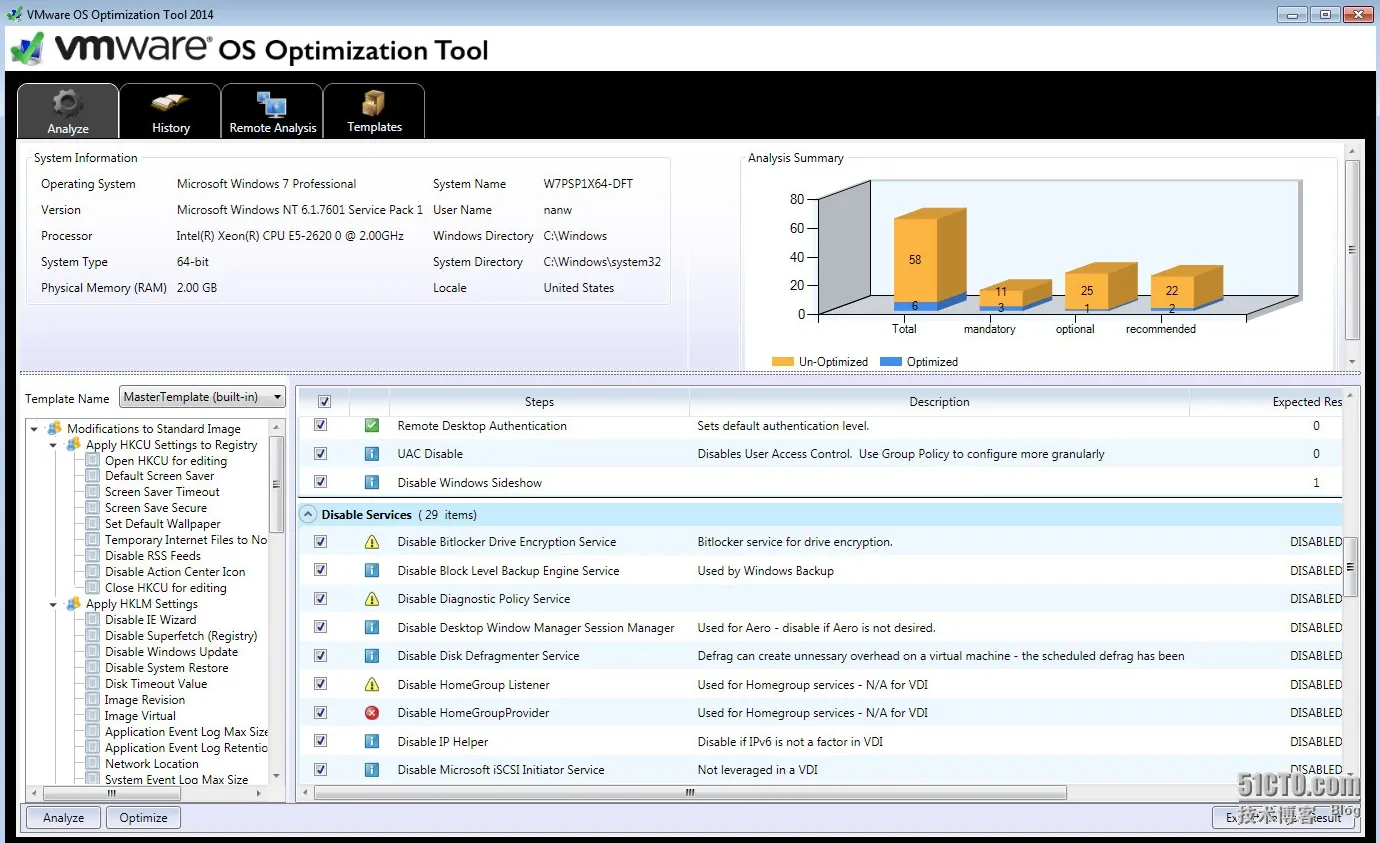Select Disable Superfetch (Registry) tree item

point(181,636)
